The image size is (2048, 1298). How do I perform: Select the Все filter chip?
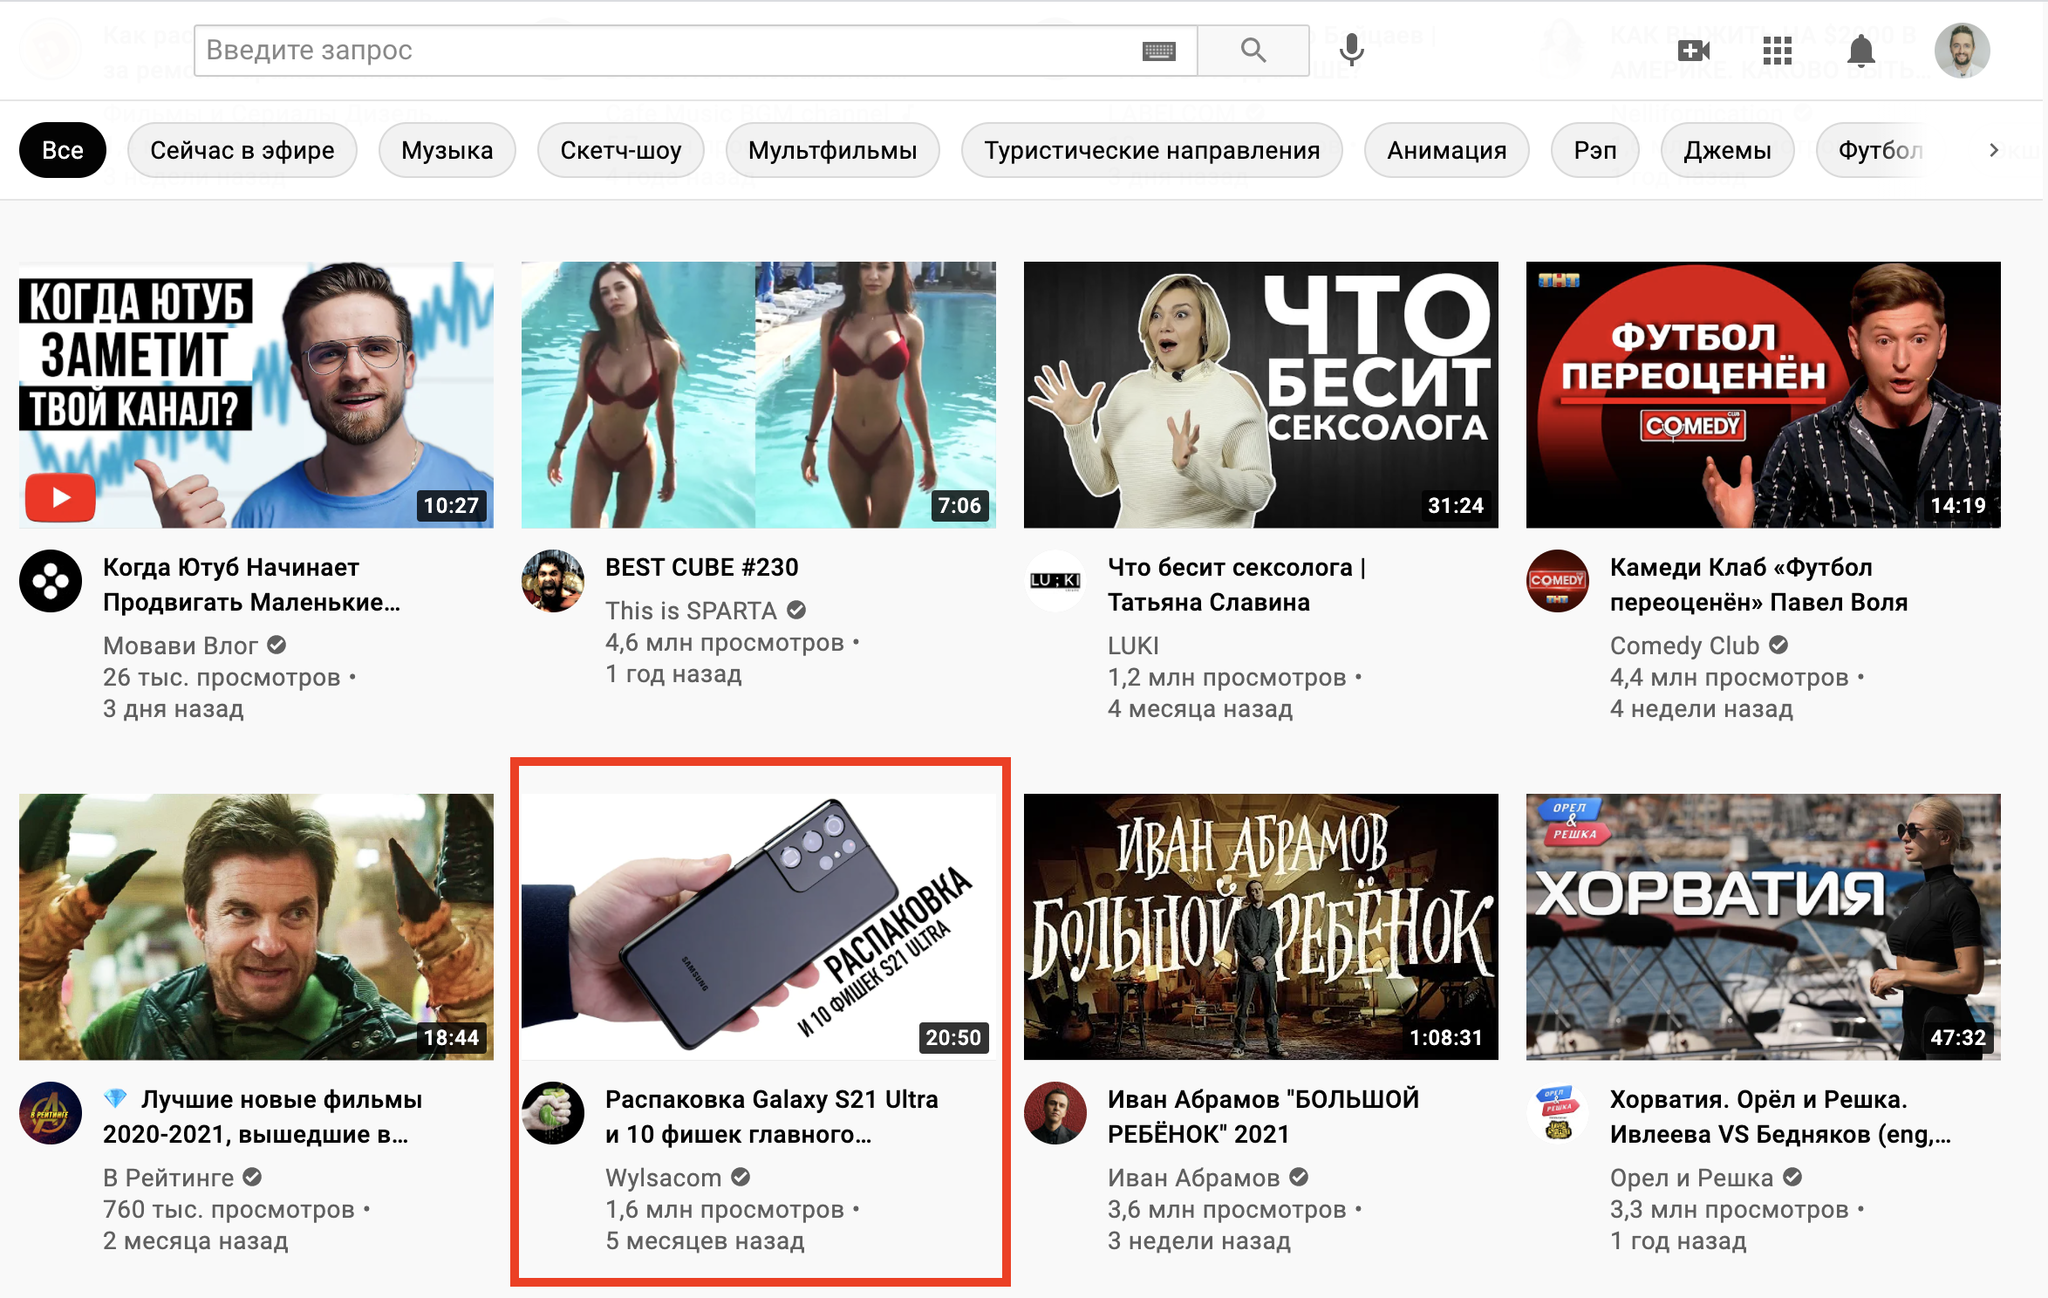click(x=62, y=150)
